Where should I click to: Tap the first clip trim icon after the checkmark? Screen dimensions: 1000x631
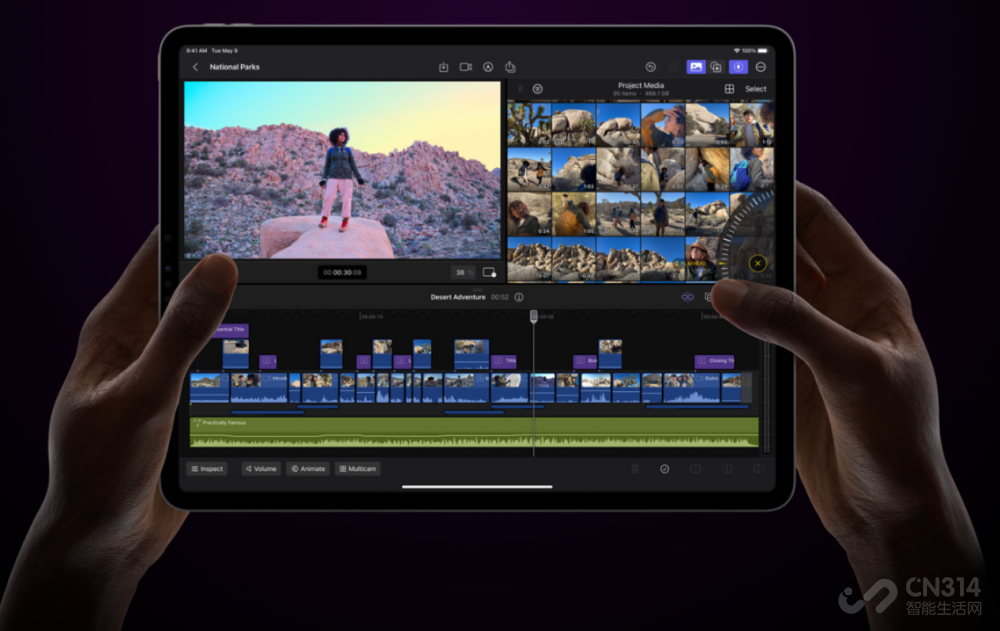click(x=696, y=469)
